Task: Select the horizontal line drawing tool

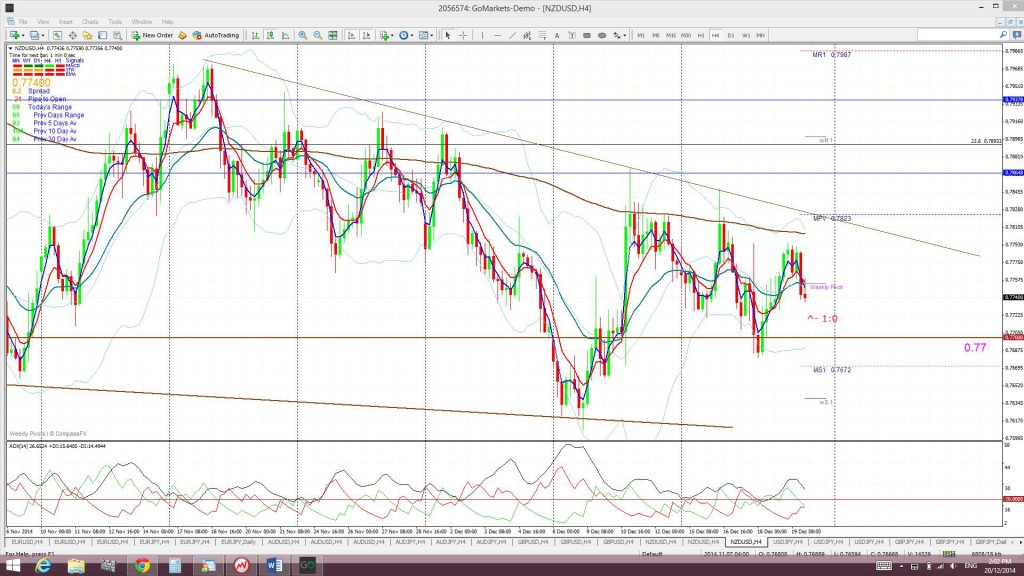Action: point(497,35)
